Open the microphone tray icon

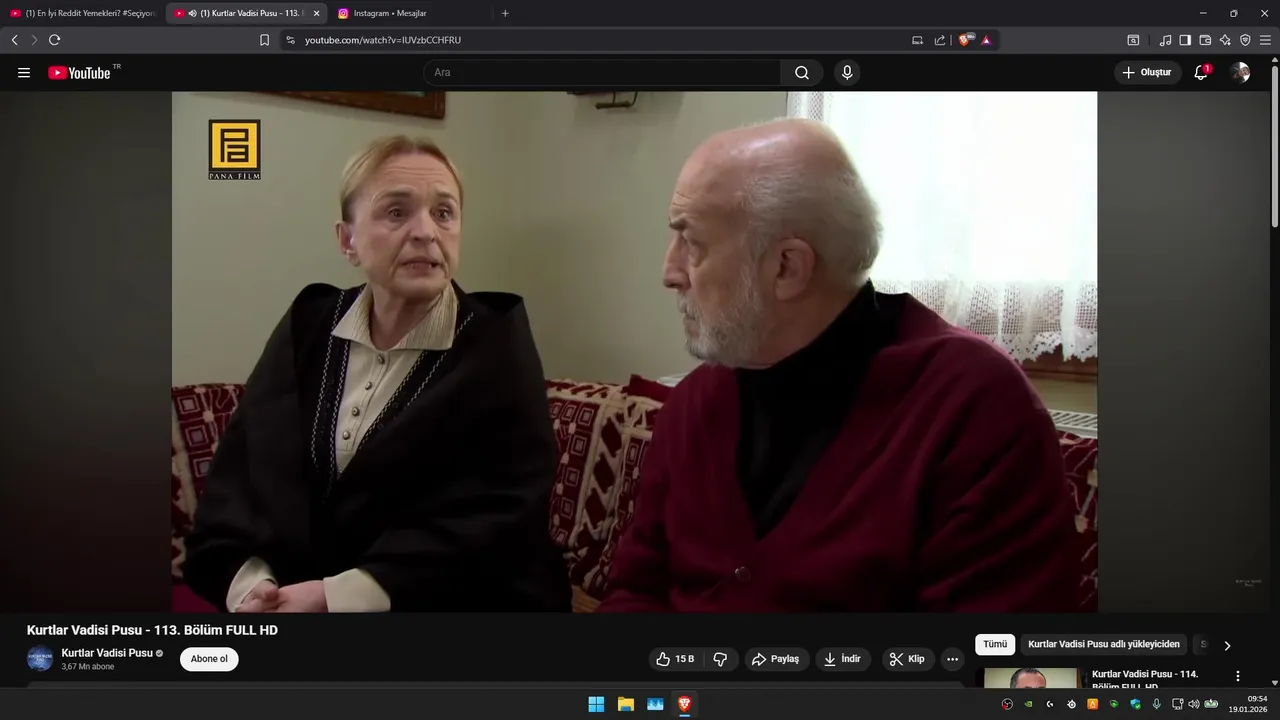click(1156, 704)
